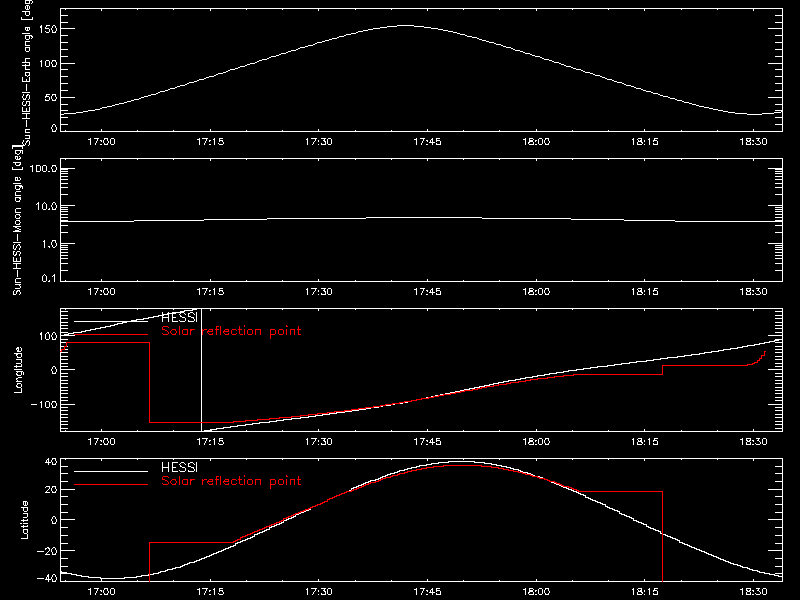
Task: Click the 17:15 label under the Longitude plot
Action: pyautogui.click(x=210, y=442)
